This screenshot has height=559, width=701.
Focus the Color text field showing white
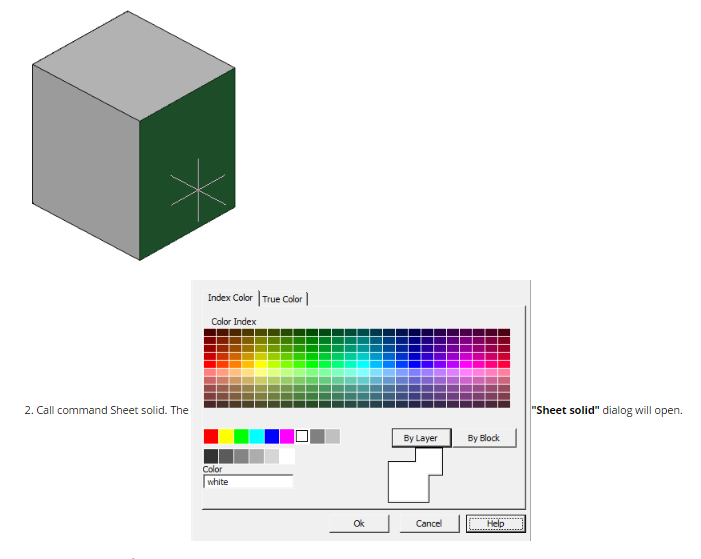248,482
